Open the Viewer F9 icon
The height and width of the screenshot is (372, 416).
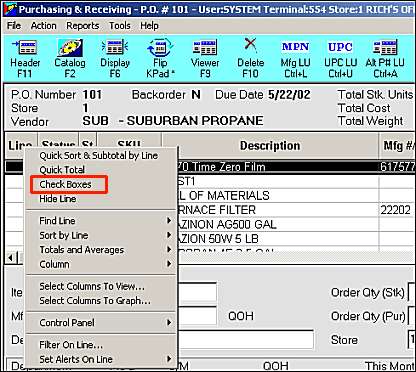pyautogui.click(x=205, y=58)
